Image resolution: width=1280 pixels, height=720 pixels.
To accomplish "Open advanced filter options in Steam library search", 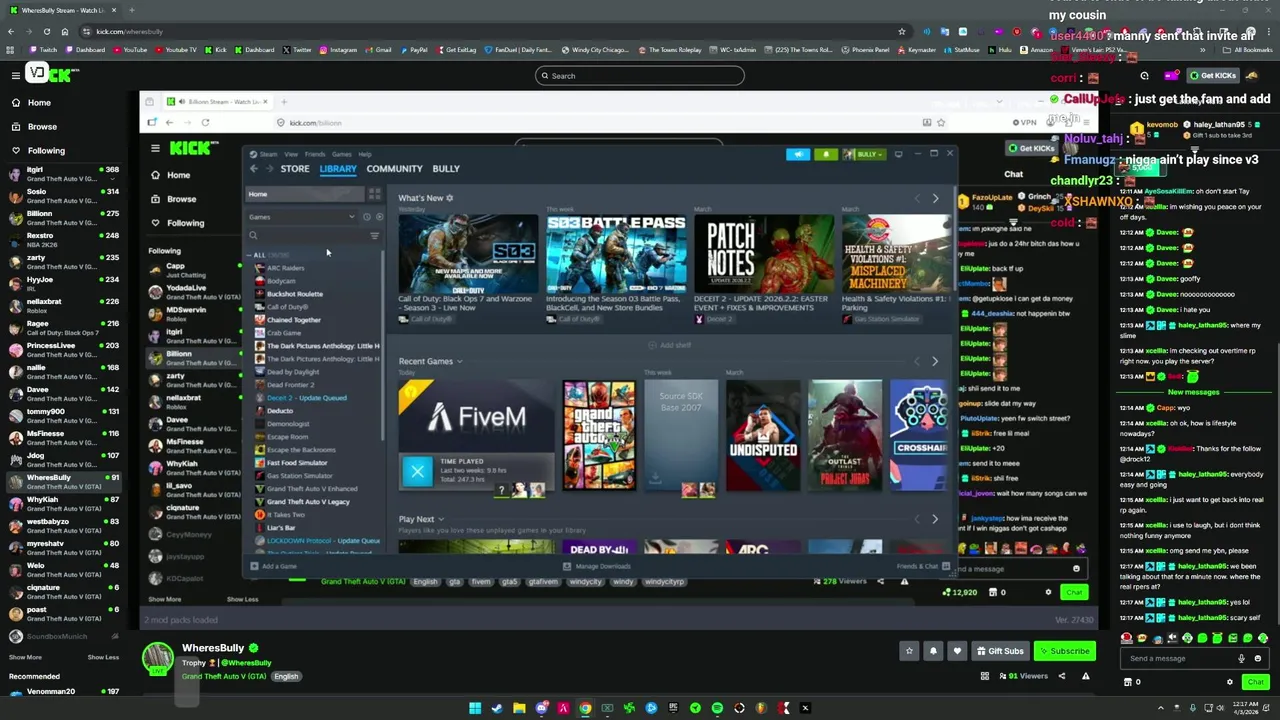I will (374, 236).
